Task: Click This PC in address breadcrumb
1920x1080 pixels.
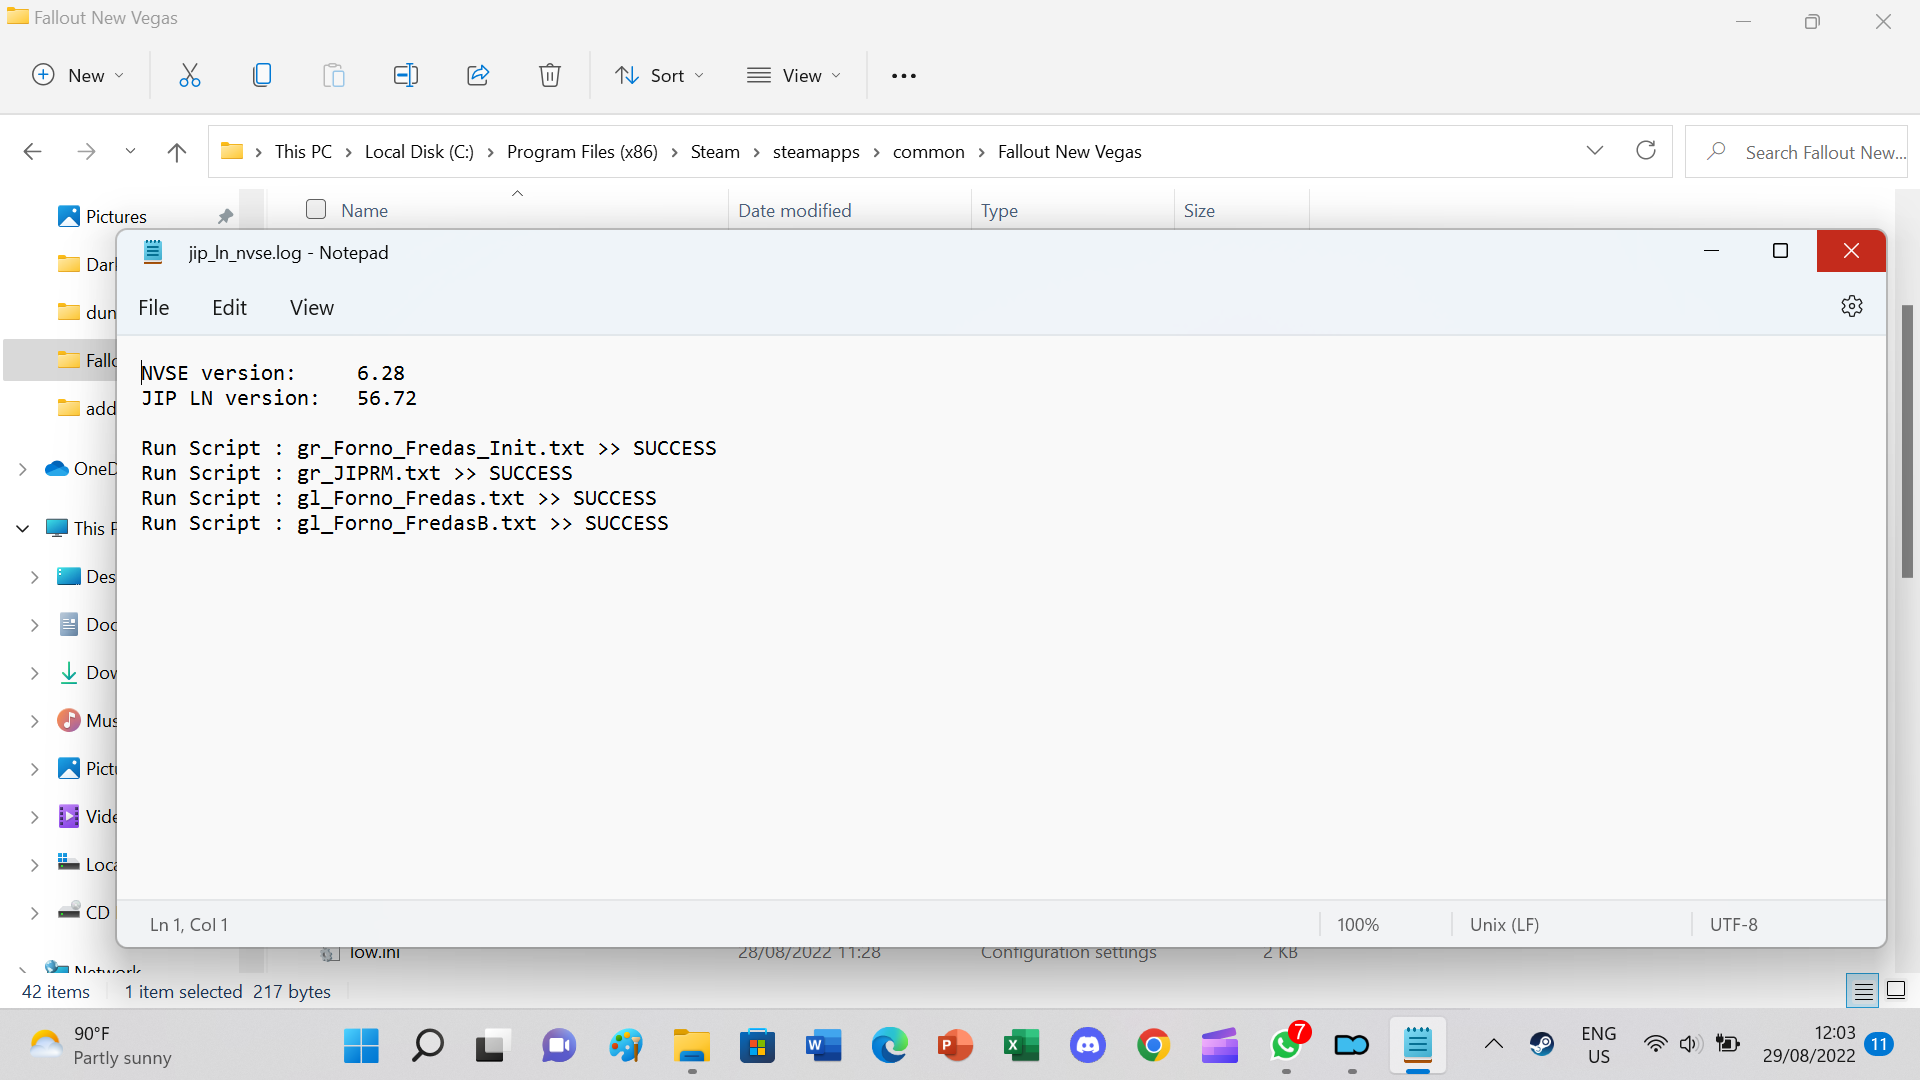Action: coord(303,152)
